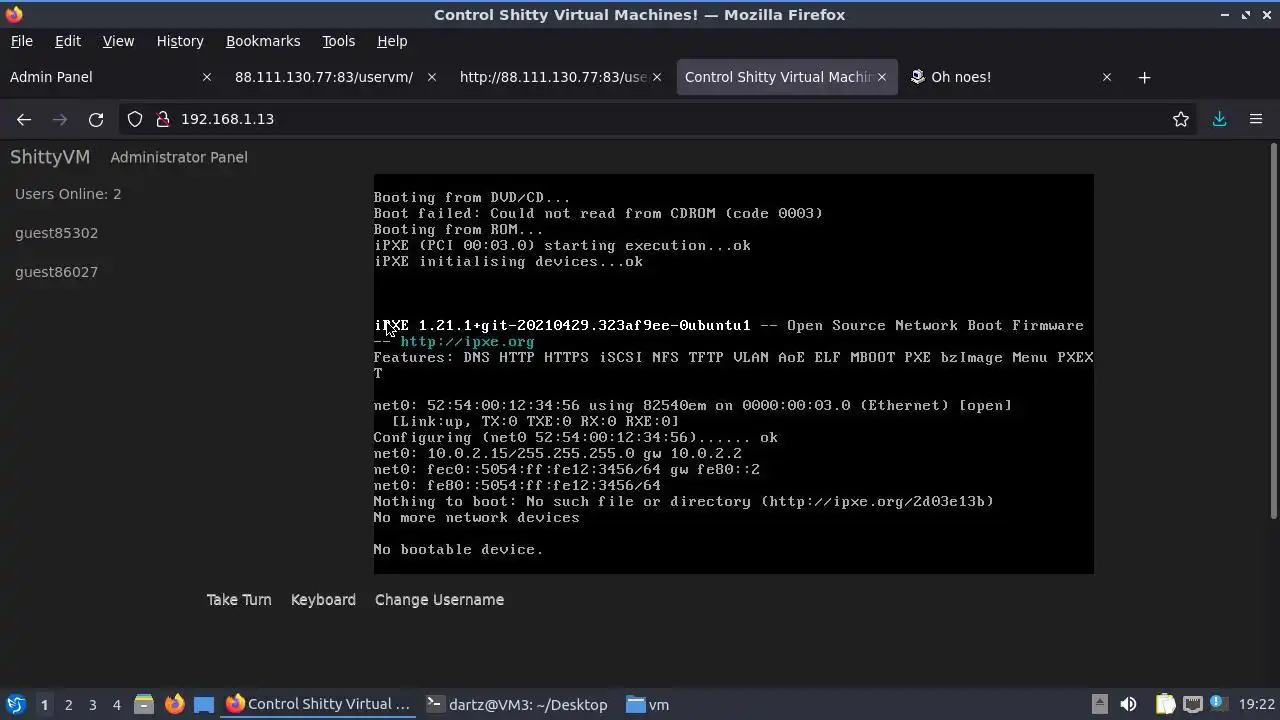Show the shield tracking protection info
Viewport: 1280px width, 720px height.
pyautogui.click(x=135, y=119)
